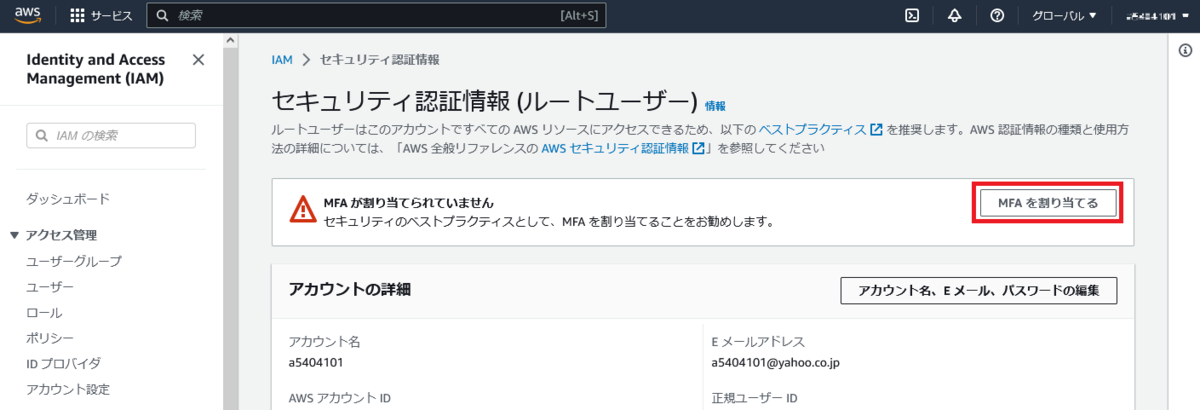Click the MFA warning triangle icon
Image resolution: width=1200 pixels, height=410 pixels.
pyautogui.click(x=303, y=209)
